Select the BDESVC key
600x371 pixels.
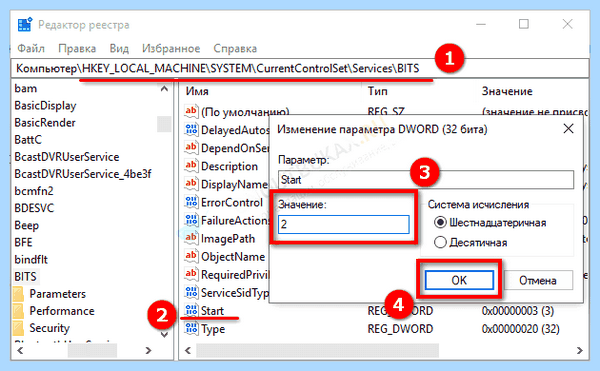(34, 208)
